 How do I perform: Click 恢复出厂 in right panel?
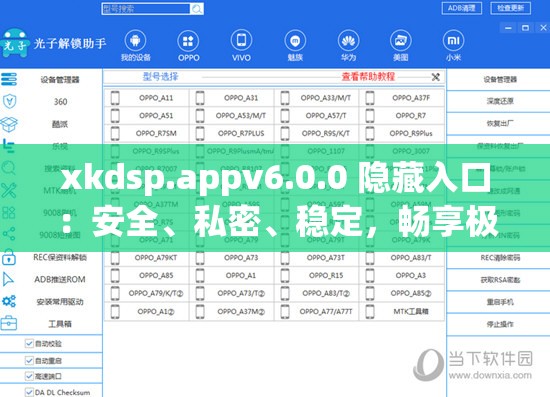(500, 123)
